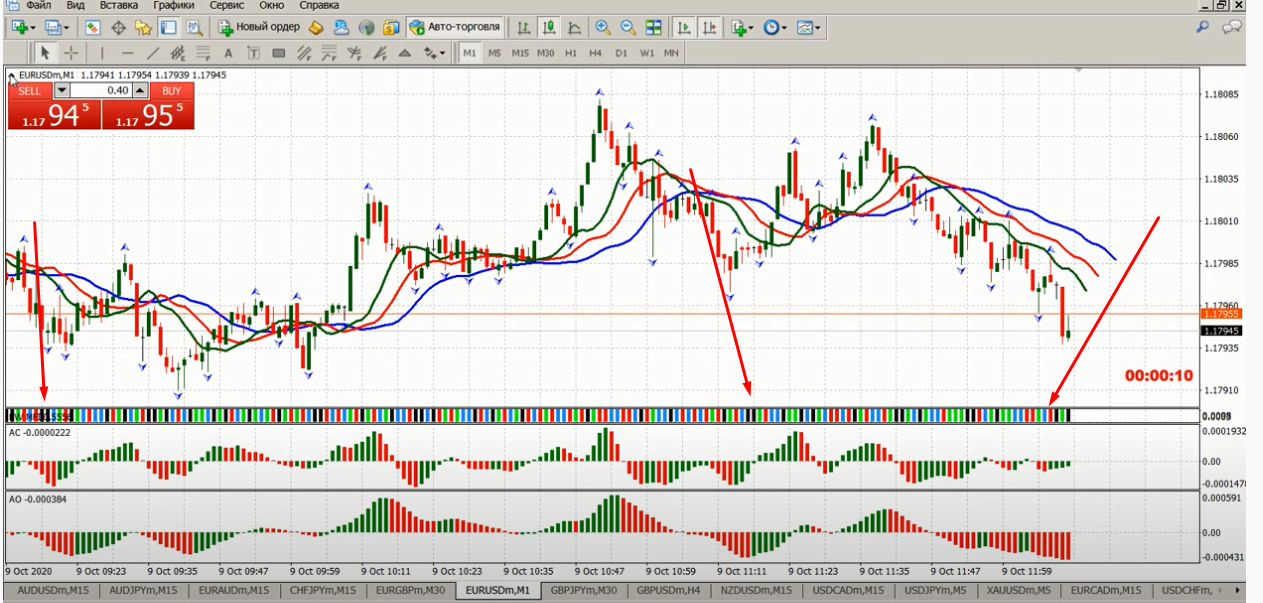1263x603 pixels.
Task: Select the trendline tool
Action: (153, 53)
